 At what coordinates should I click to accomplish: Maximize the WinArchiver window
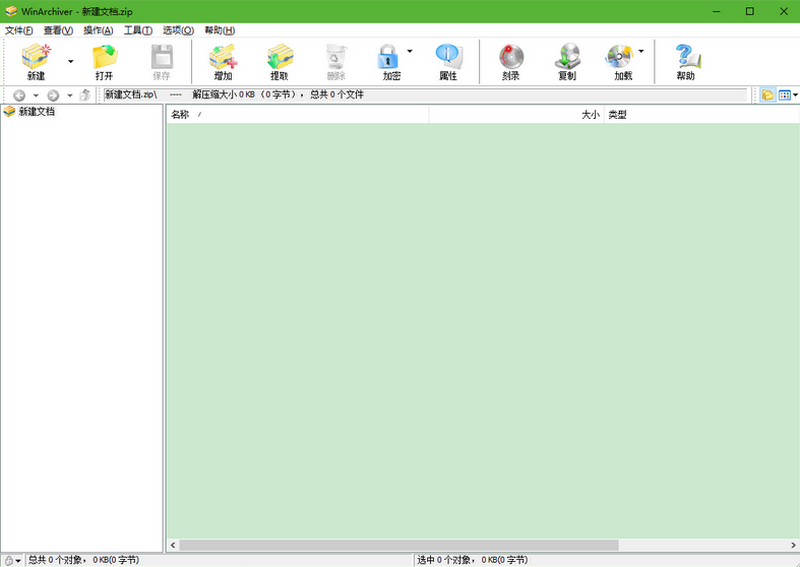(749, 11)
